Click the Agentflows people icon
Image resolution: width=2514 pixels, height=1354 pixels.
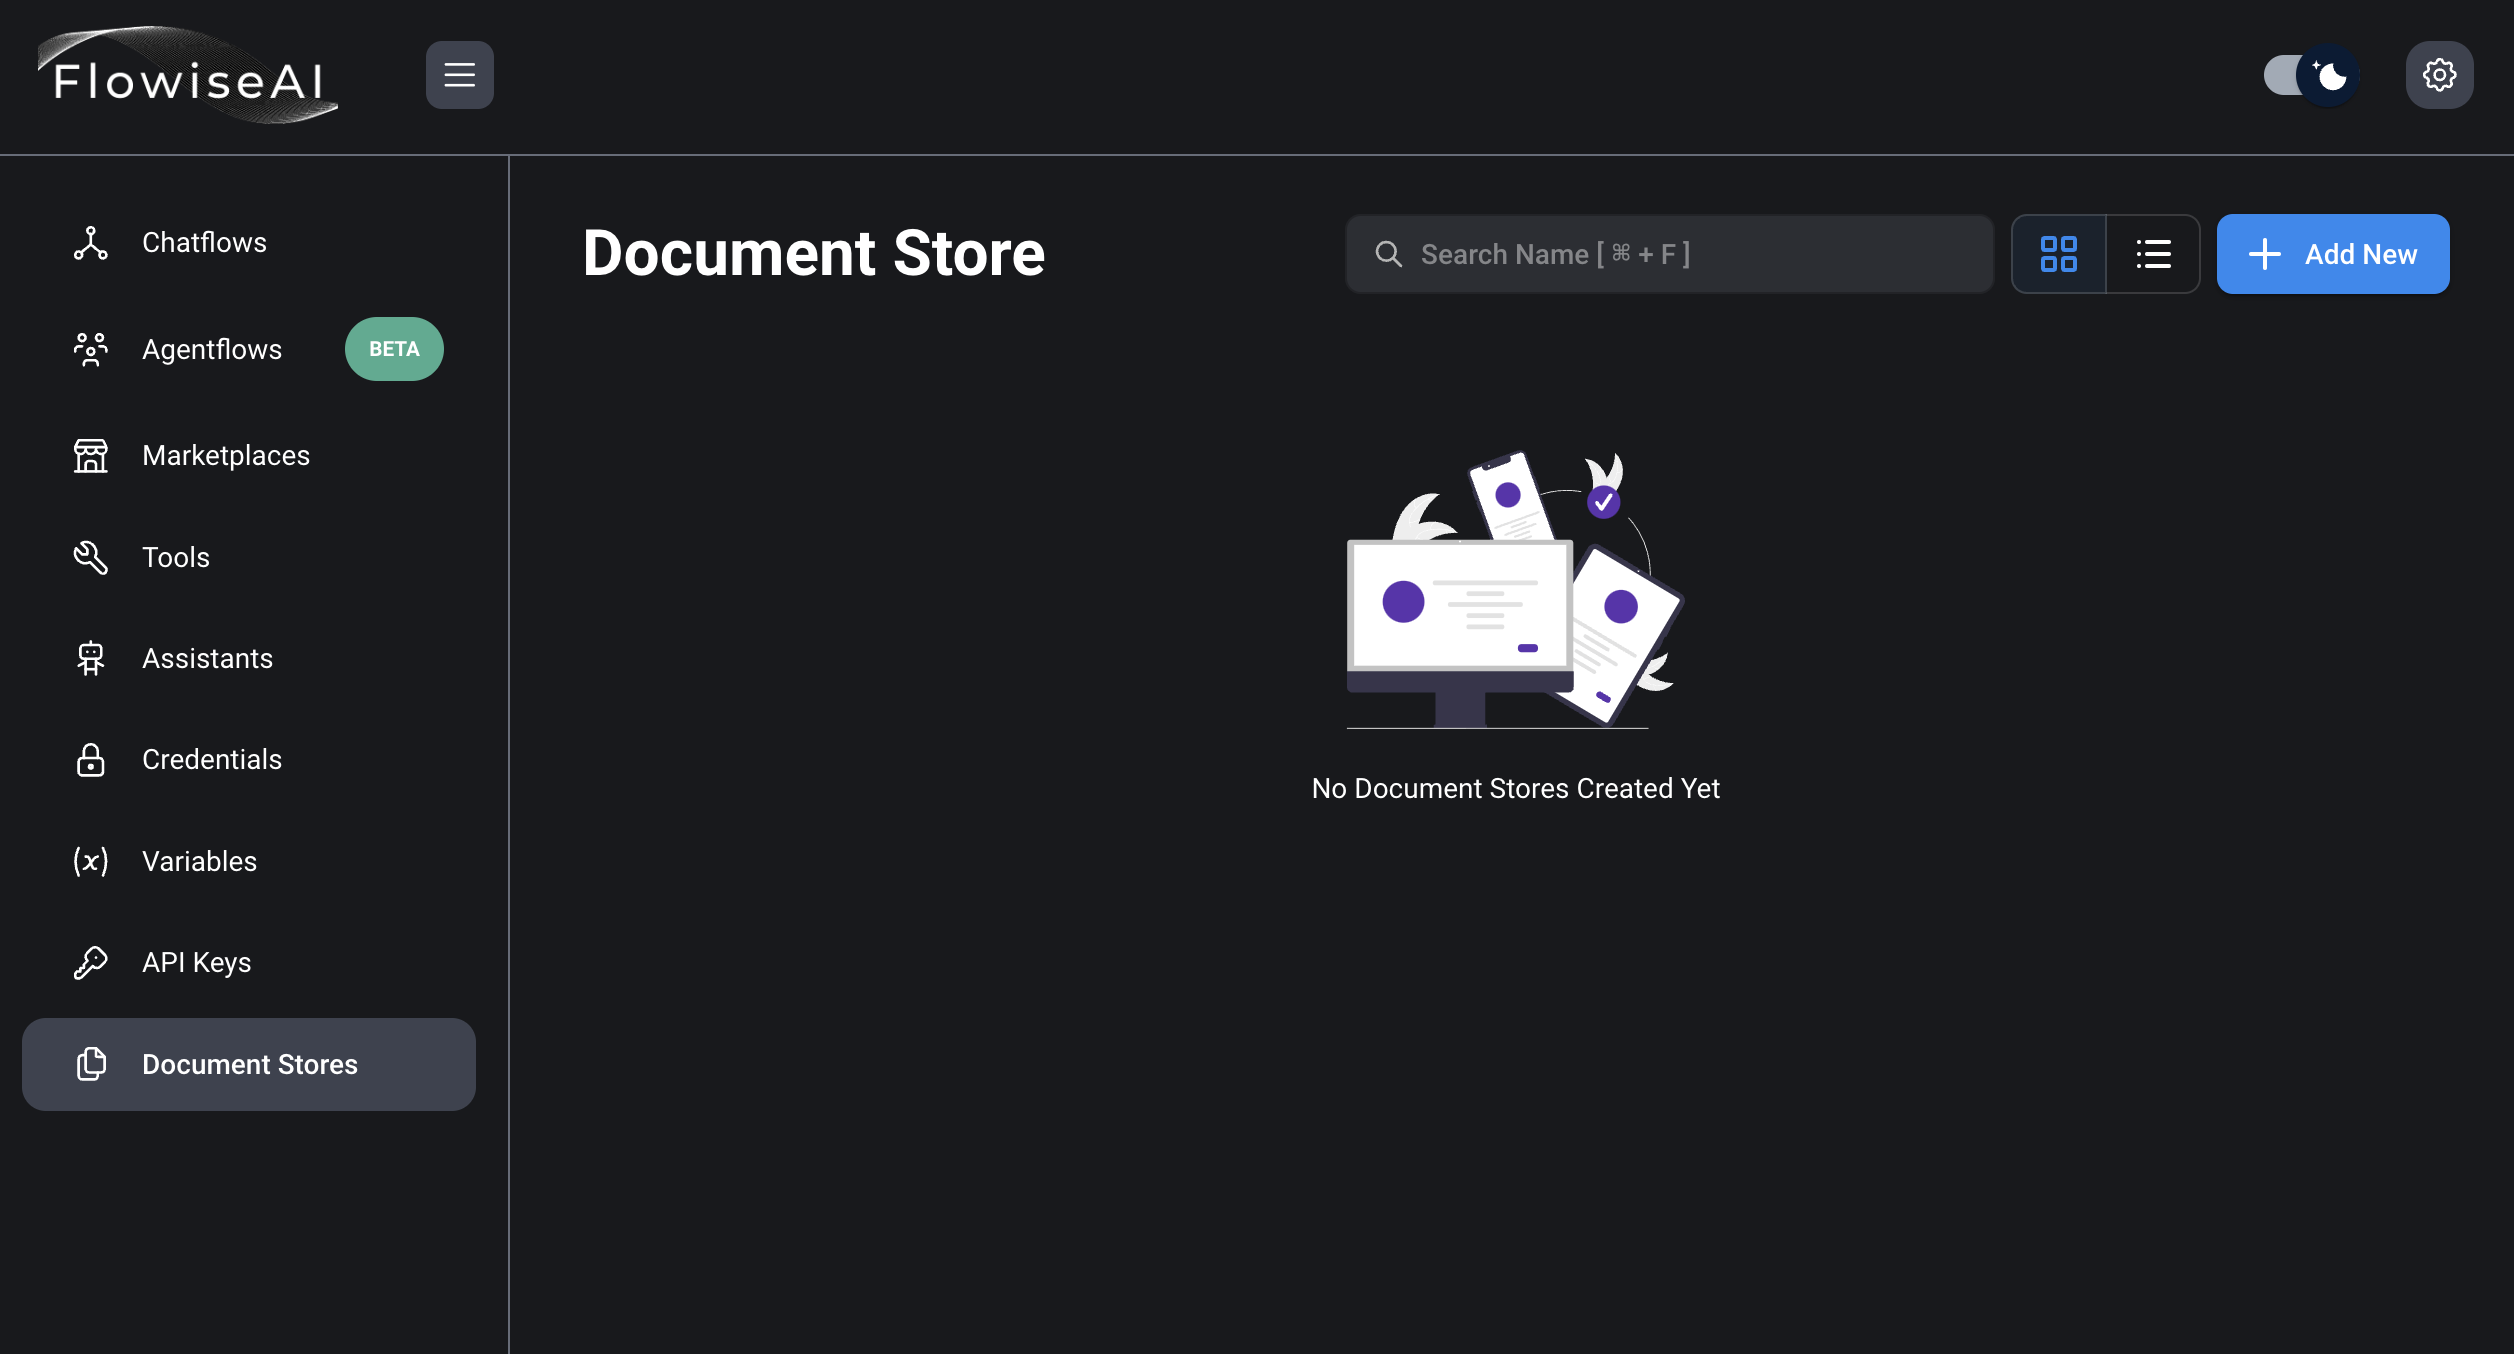[90, 349]
